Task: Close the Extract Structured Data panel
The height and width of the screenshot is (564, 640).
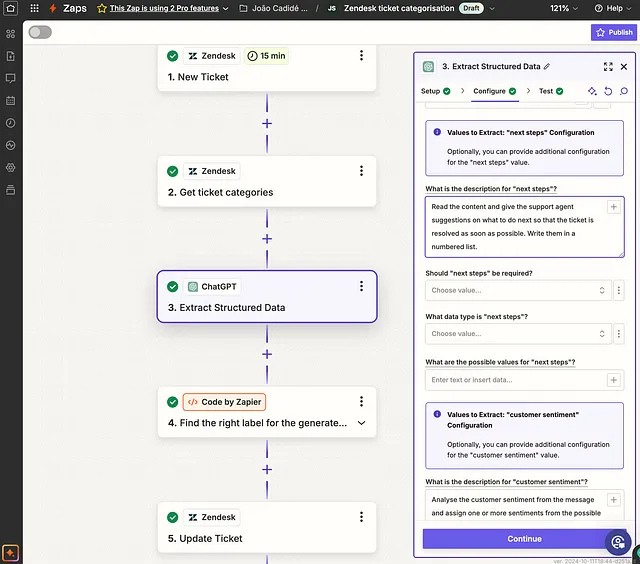Action: (x=624, y=67)
